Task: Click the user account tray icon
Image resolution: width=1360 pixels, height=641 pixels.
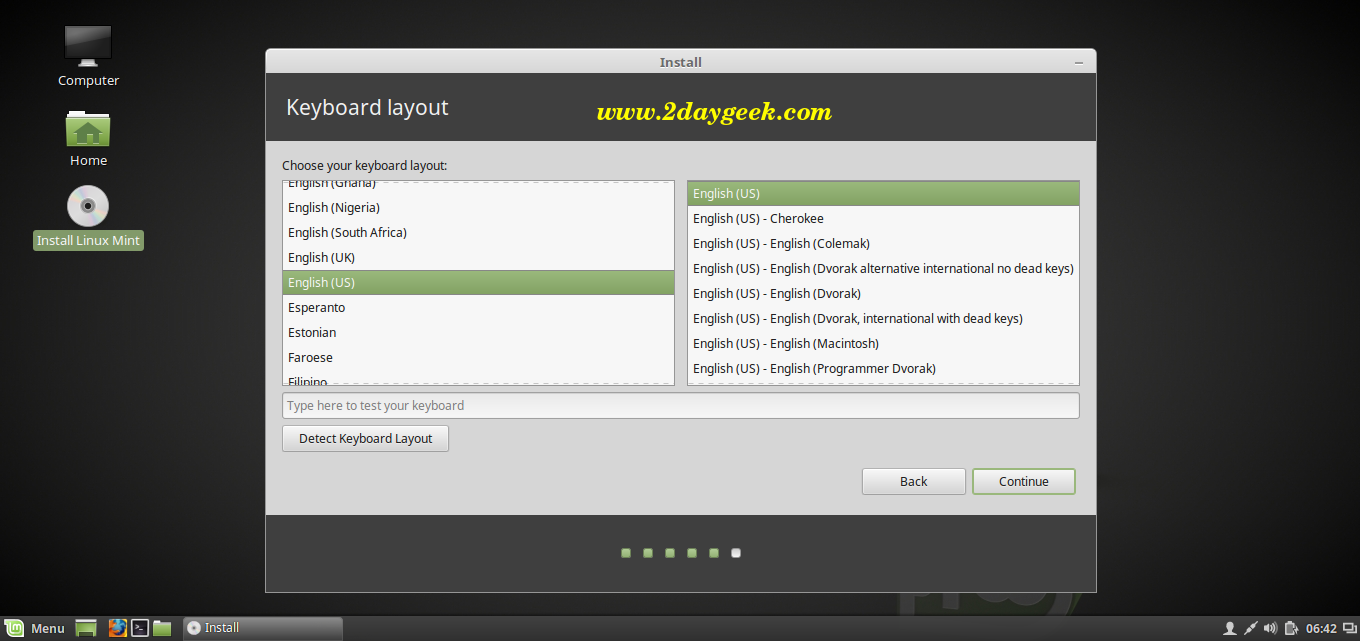Action: (1230, 628)
